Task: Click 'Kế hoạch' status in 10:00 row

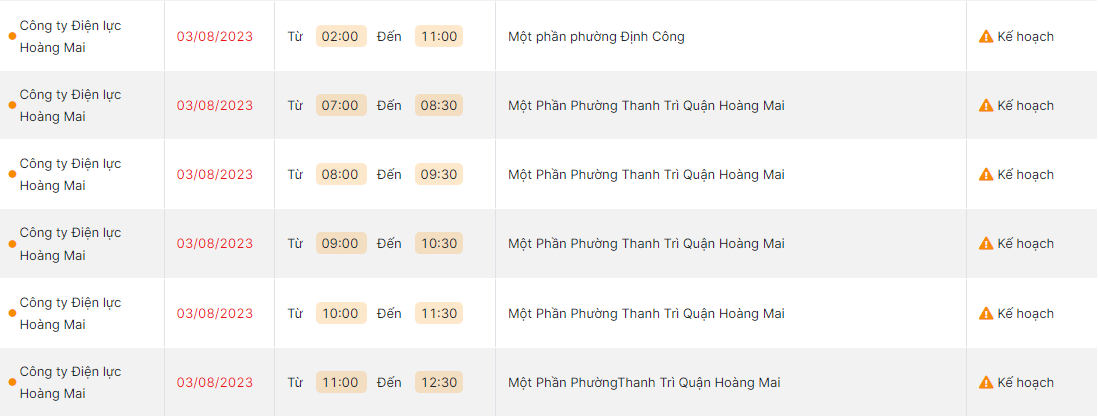Action: (x=1025, y=314)
